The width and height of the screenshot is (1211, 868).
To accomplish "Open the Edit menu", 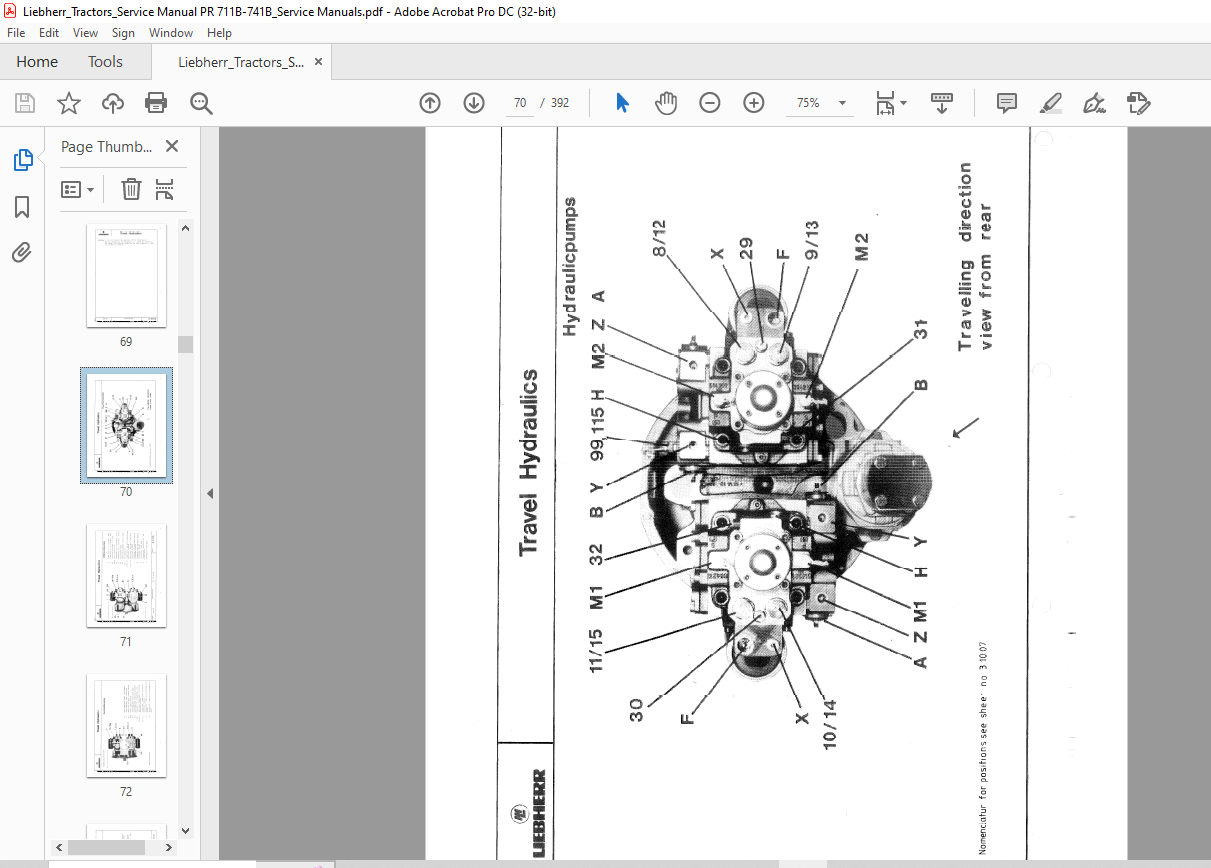I will 49,33.
